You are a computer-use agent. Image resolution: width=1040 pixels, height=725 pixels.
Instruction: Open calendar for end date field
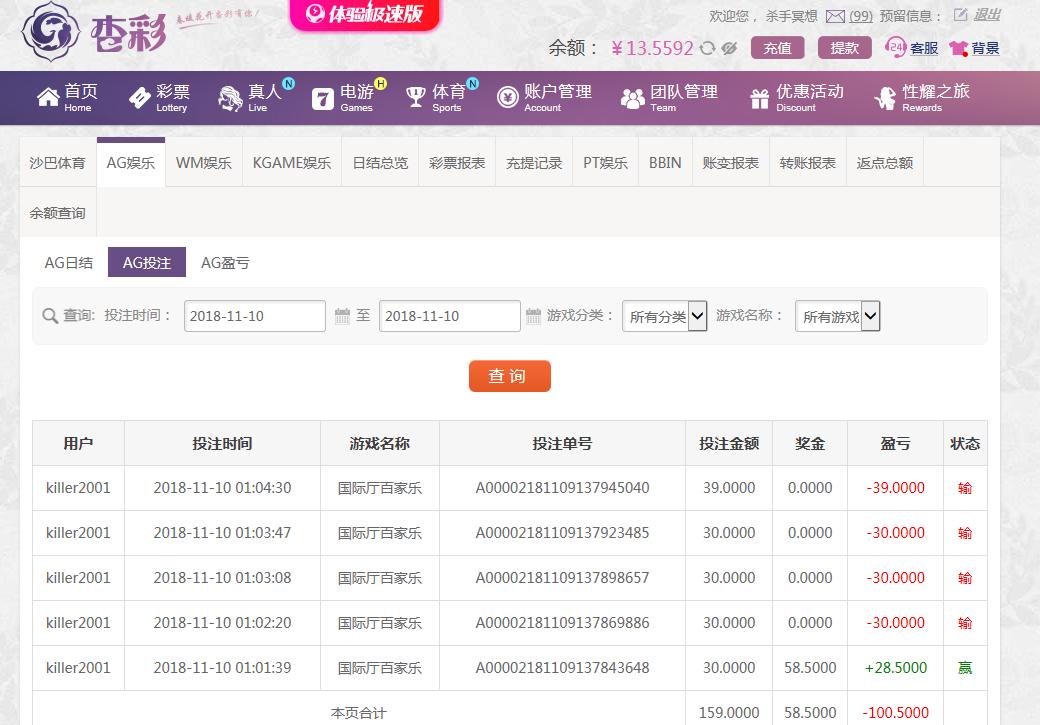tap(533, 316)
